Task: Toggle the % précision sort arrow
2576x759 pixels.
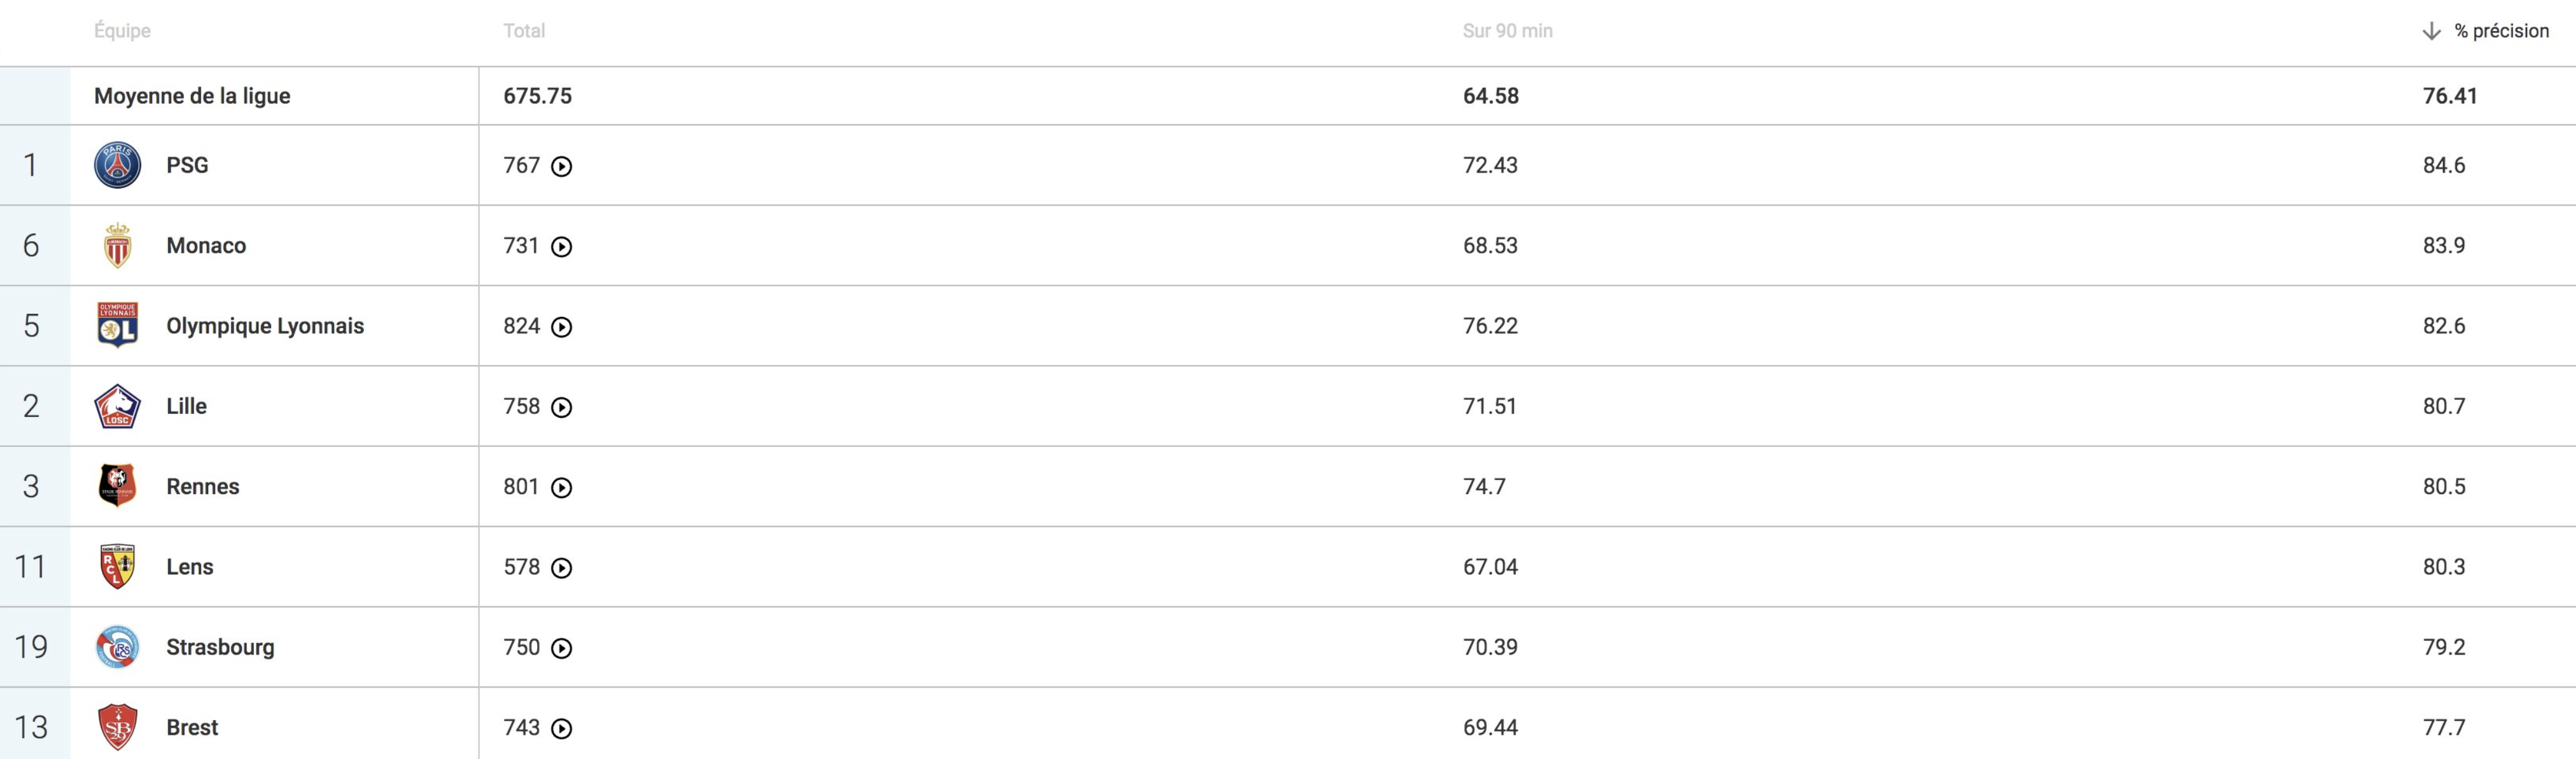Action: (2431, 31)
